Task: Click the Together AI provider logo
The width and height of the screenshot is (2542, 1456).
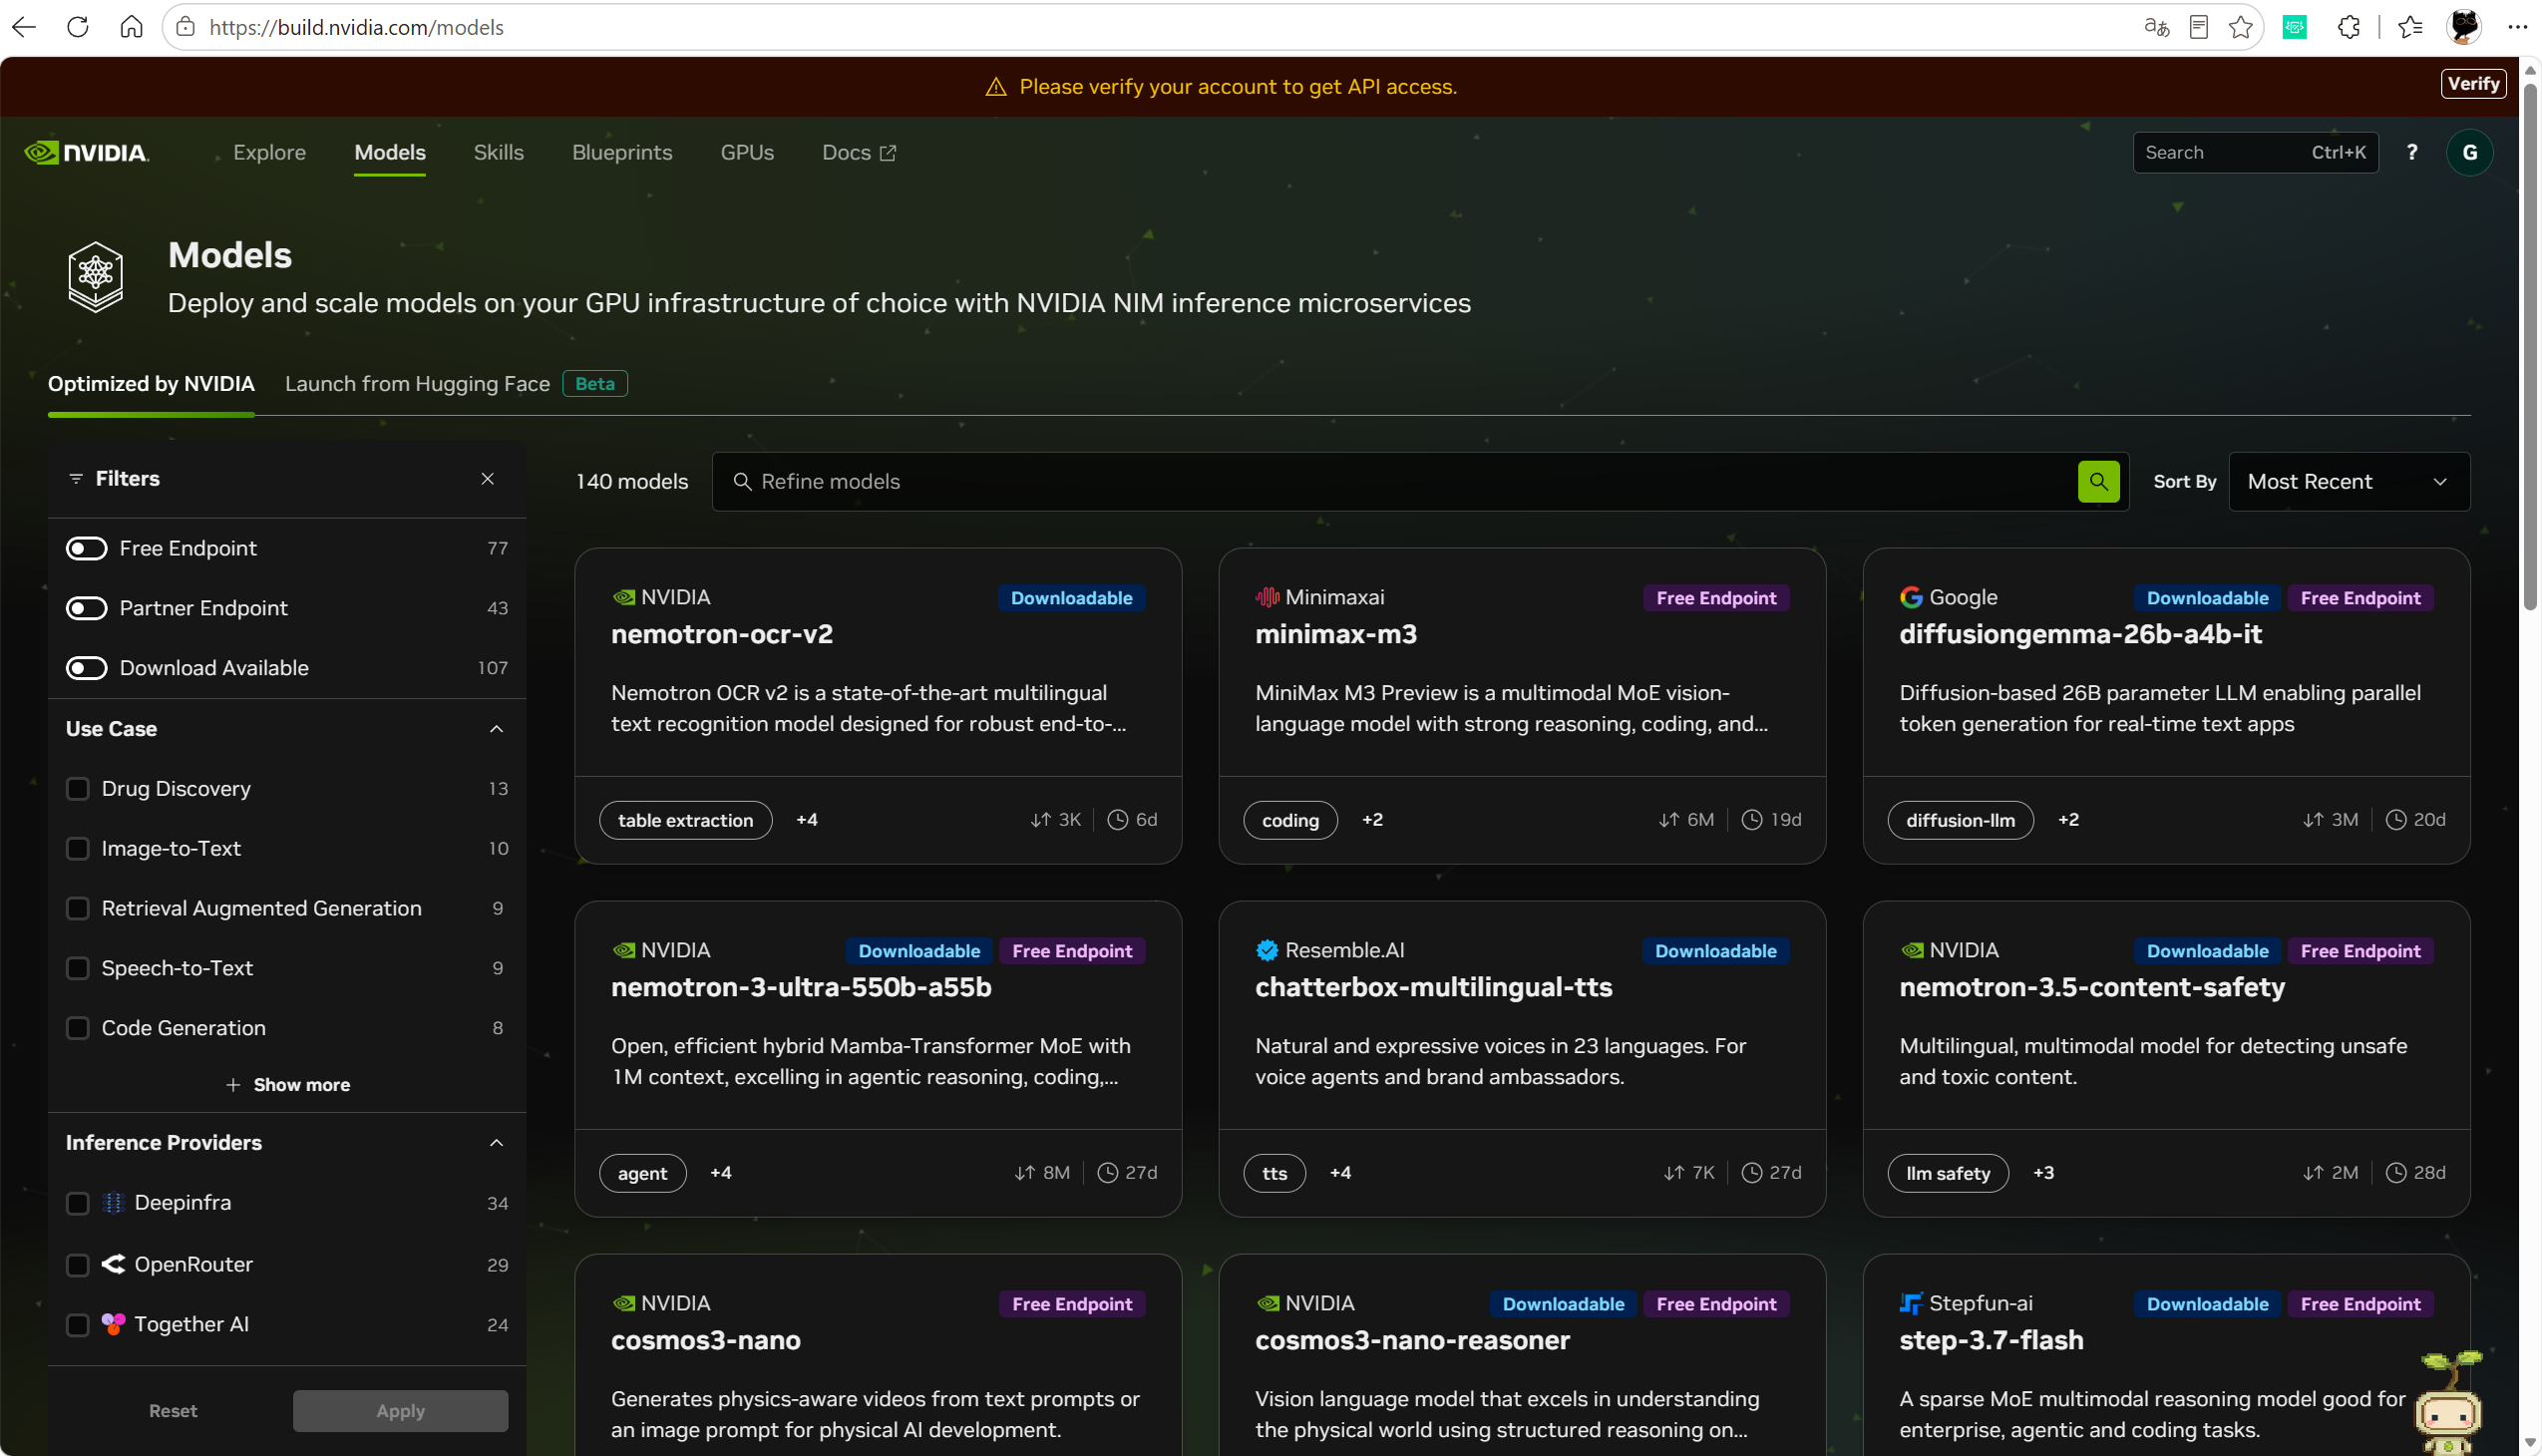Action: pos(113,1323)
